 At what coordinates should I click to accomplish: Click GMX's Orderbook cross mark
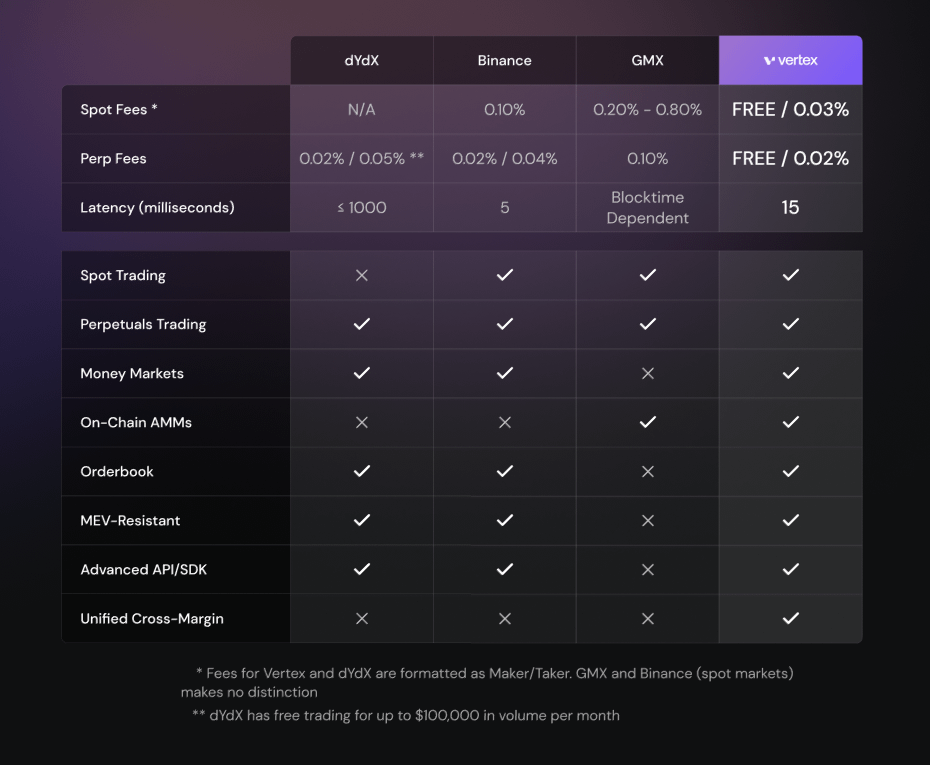(648, 471)
